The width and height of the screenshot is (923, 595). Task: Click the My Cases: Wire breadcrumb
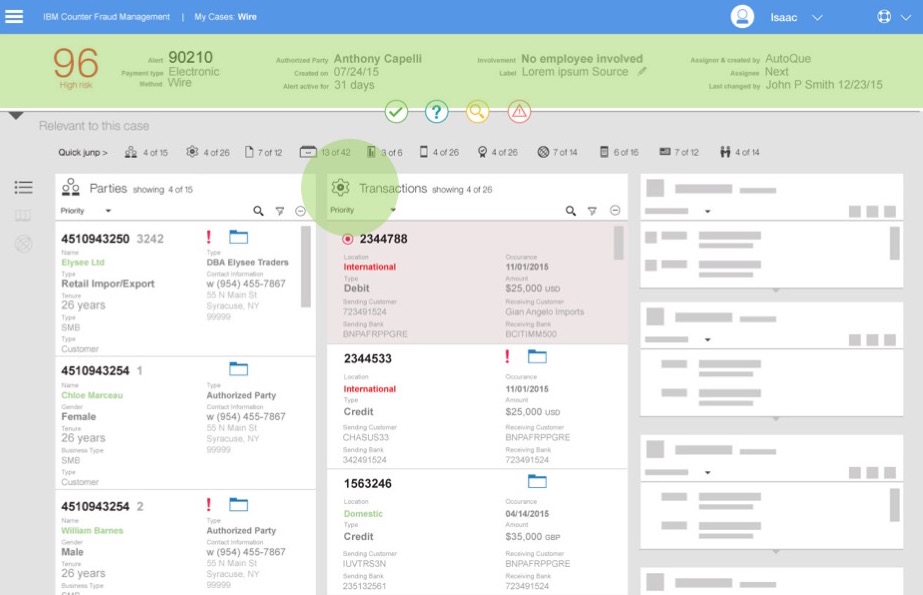(225, 17)
